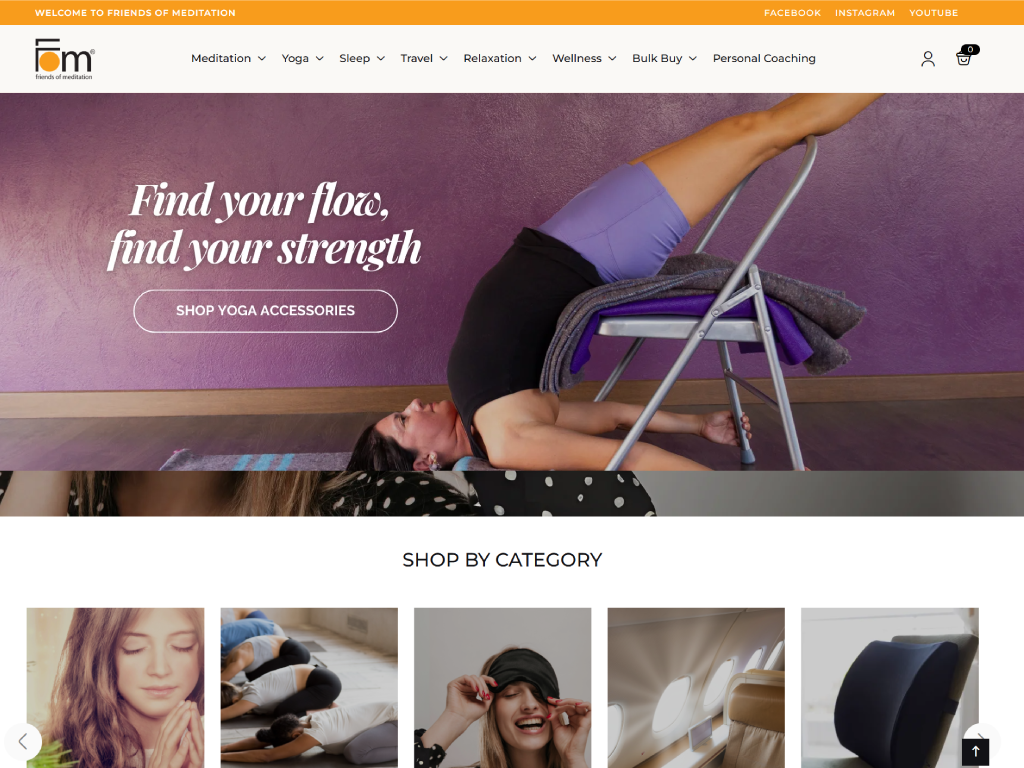Select the sleep mask woman category thumbnail
Screen dimensions: 1024x768
click(x=502, y=688)
